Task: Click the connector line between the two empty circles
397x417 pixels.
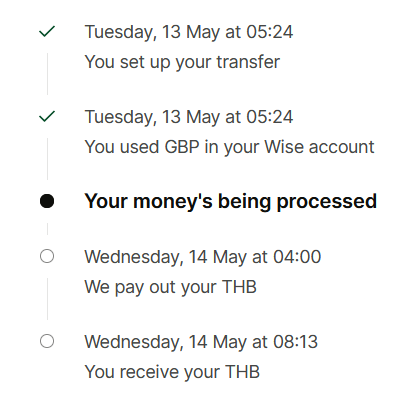Action: tap(47, 299)
